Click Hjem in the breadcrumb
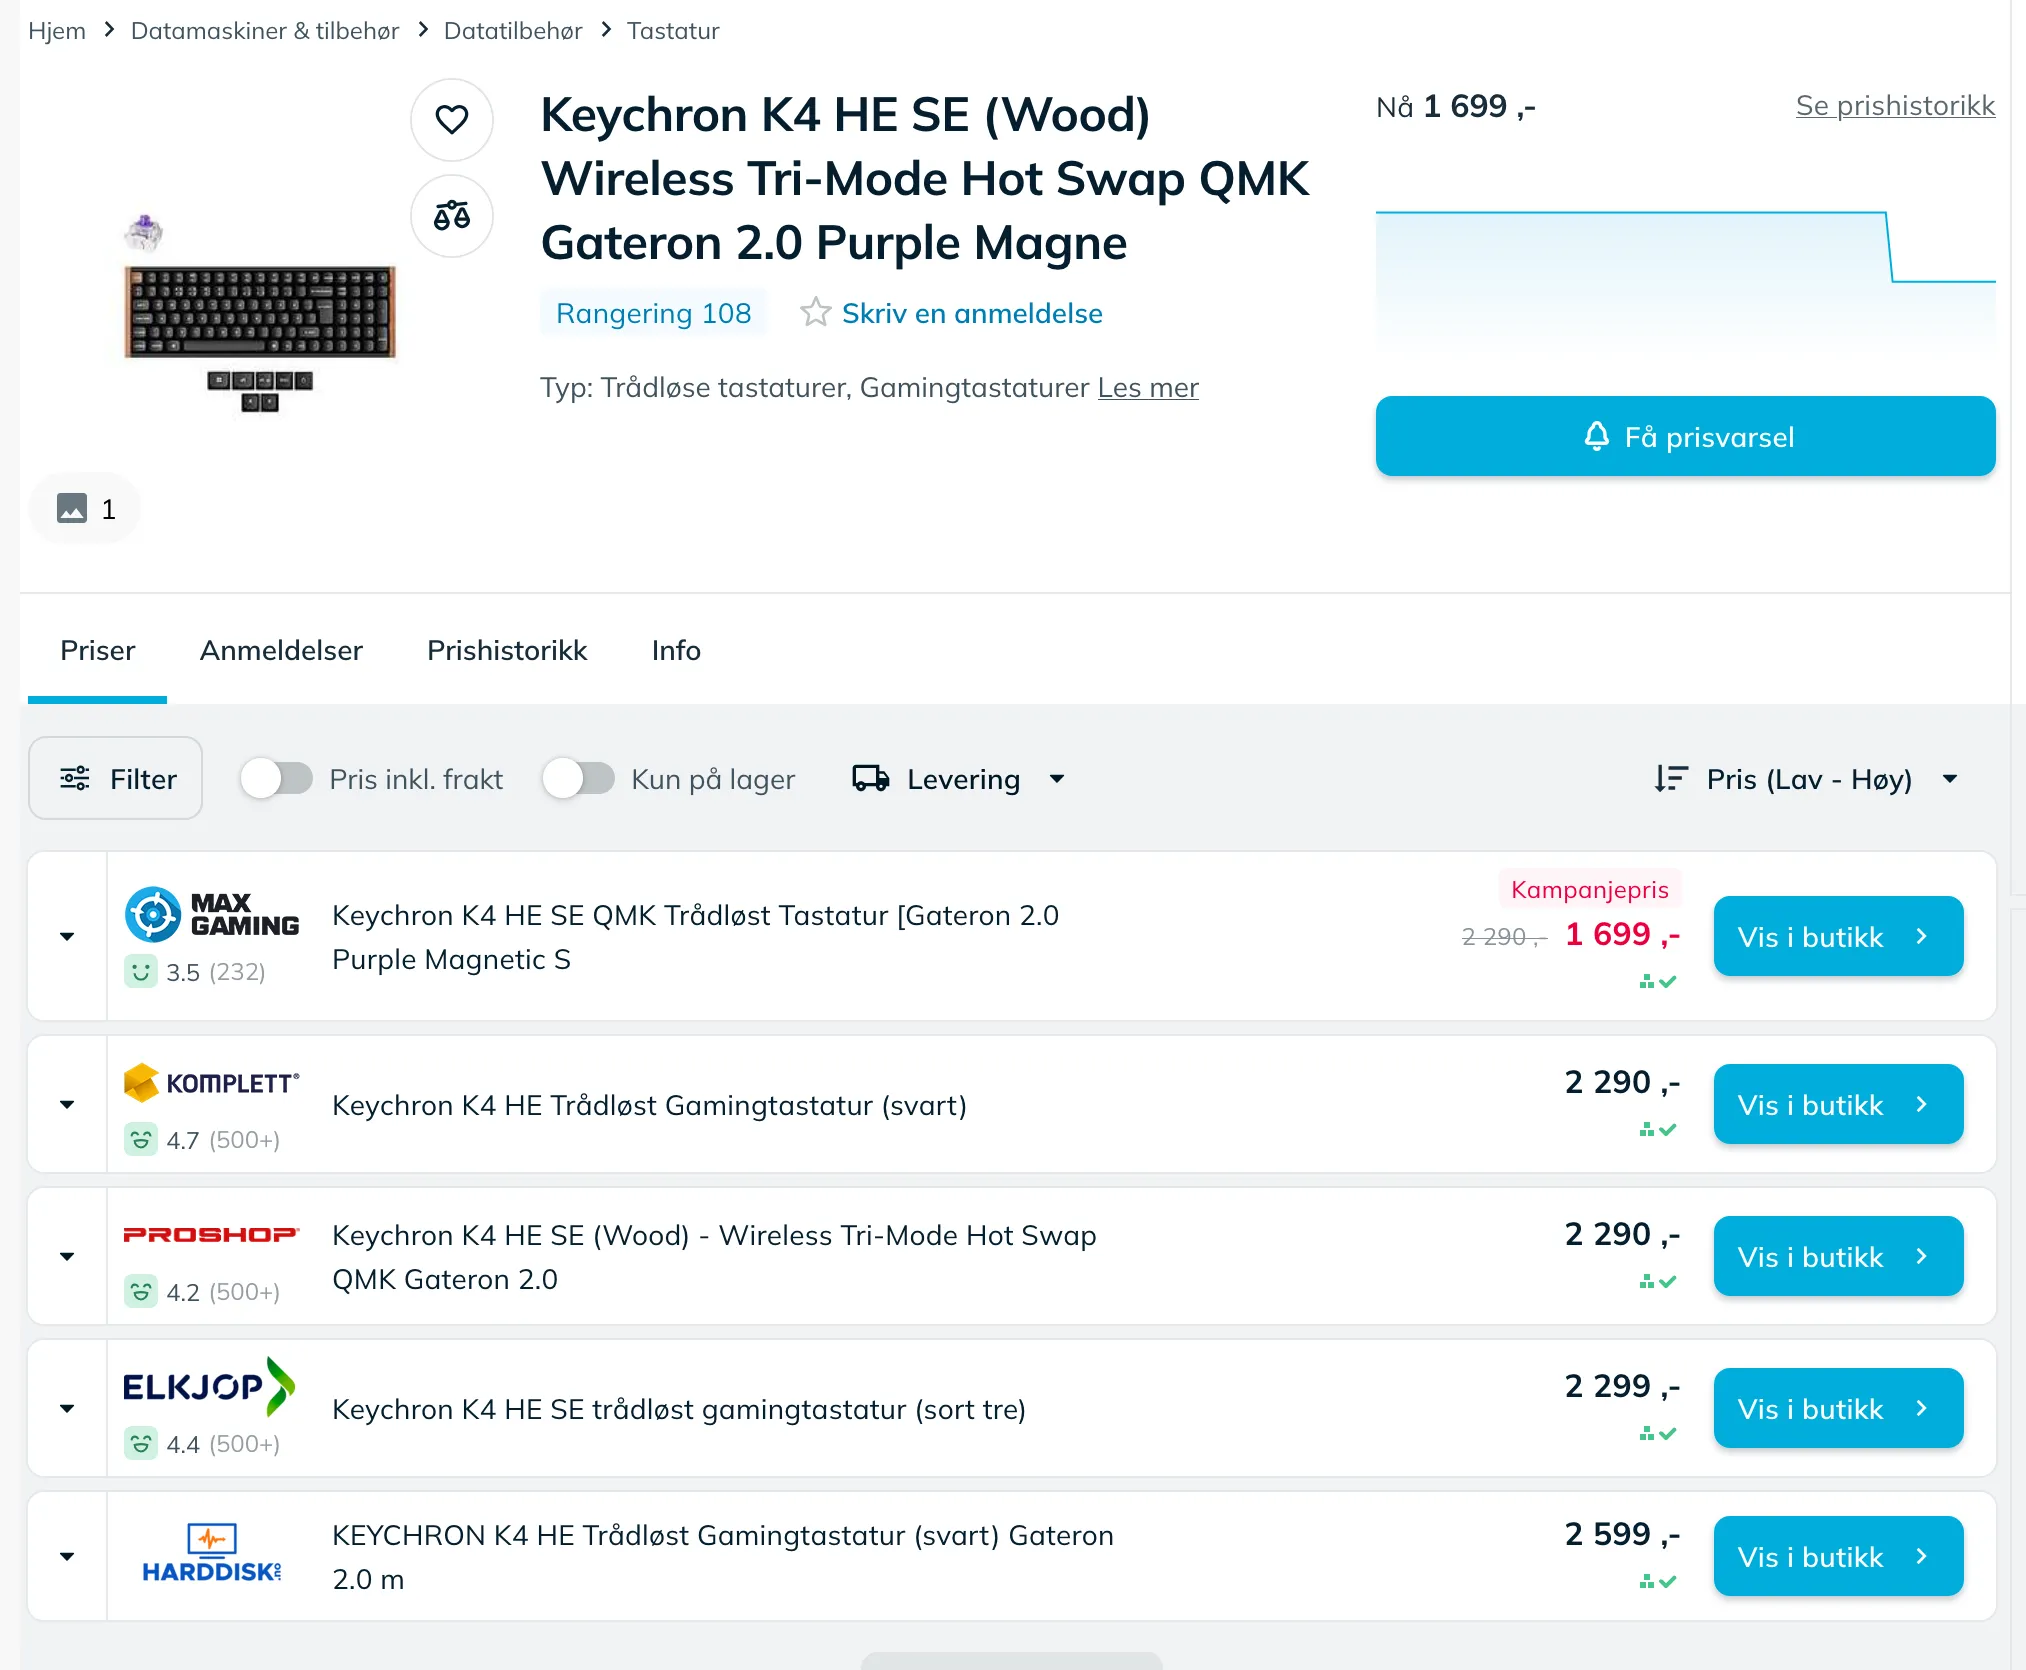Image resolution: width=2026 pixels, height=1670 pixels. [x=57, y=31]
